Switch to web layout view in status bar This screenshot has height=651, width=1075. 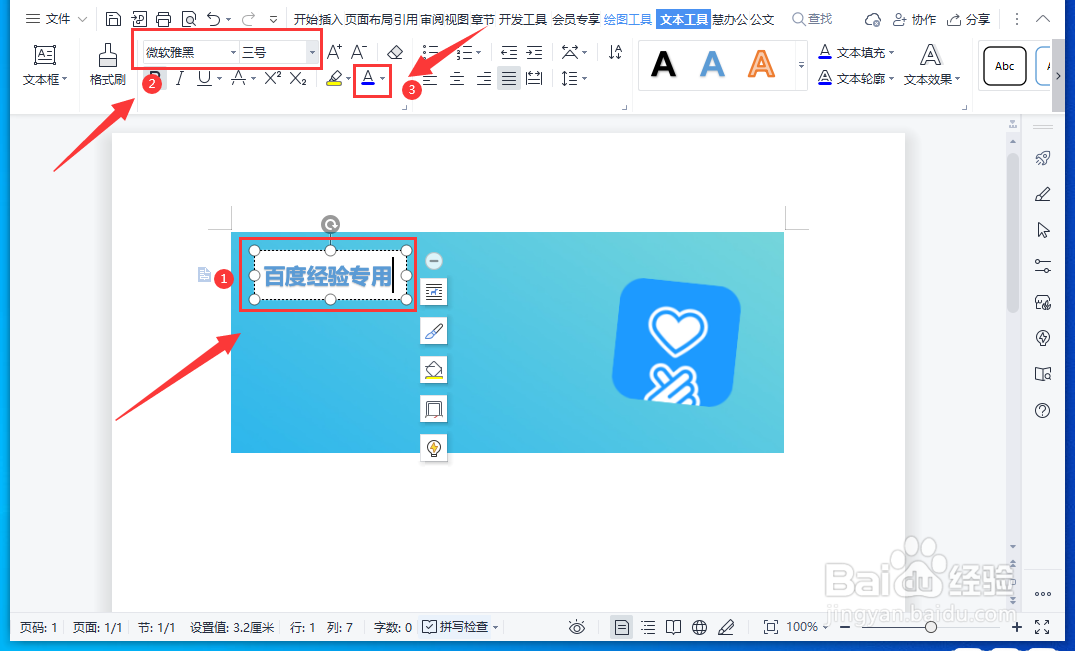pyautogui.click(x=699, y=627)
